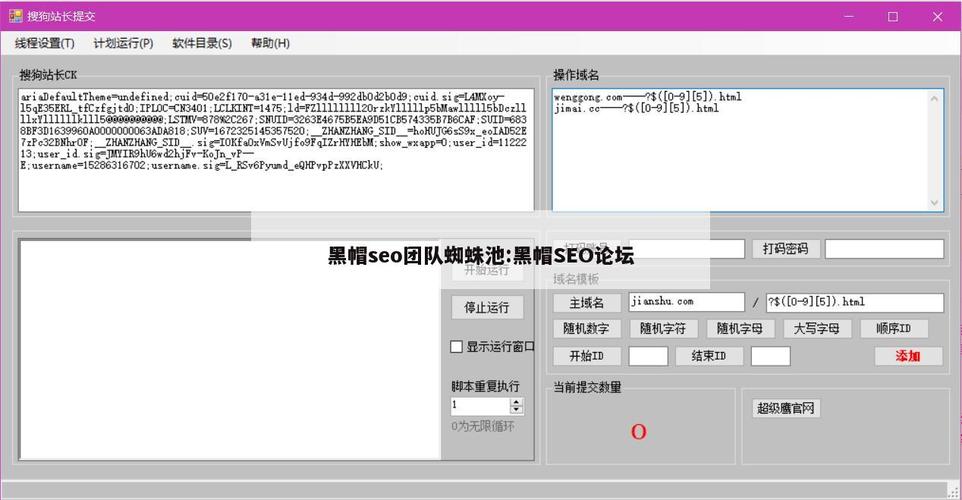
Task: Focus the 开始ID input box
Action: [648, 356]
